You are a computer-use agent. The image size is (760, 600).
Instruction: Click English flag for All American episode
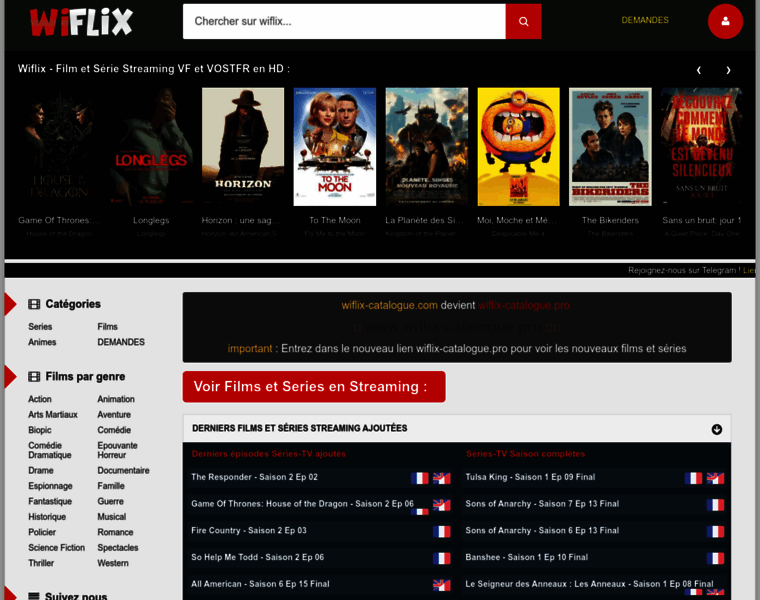[442, 585]
